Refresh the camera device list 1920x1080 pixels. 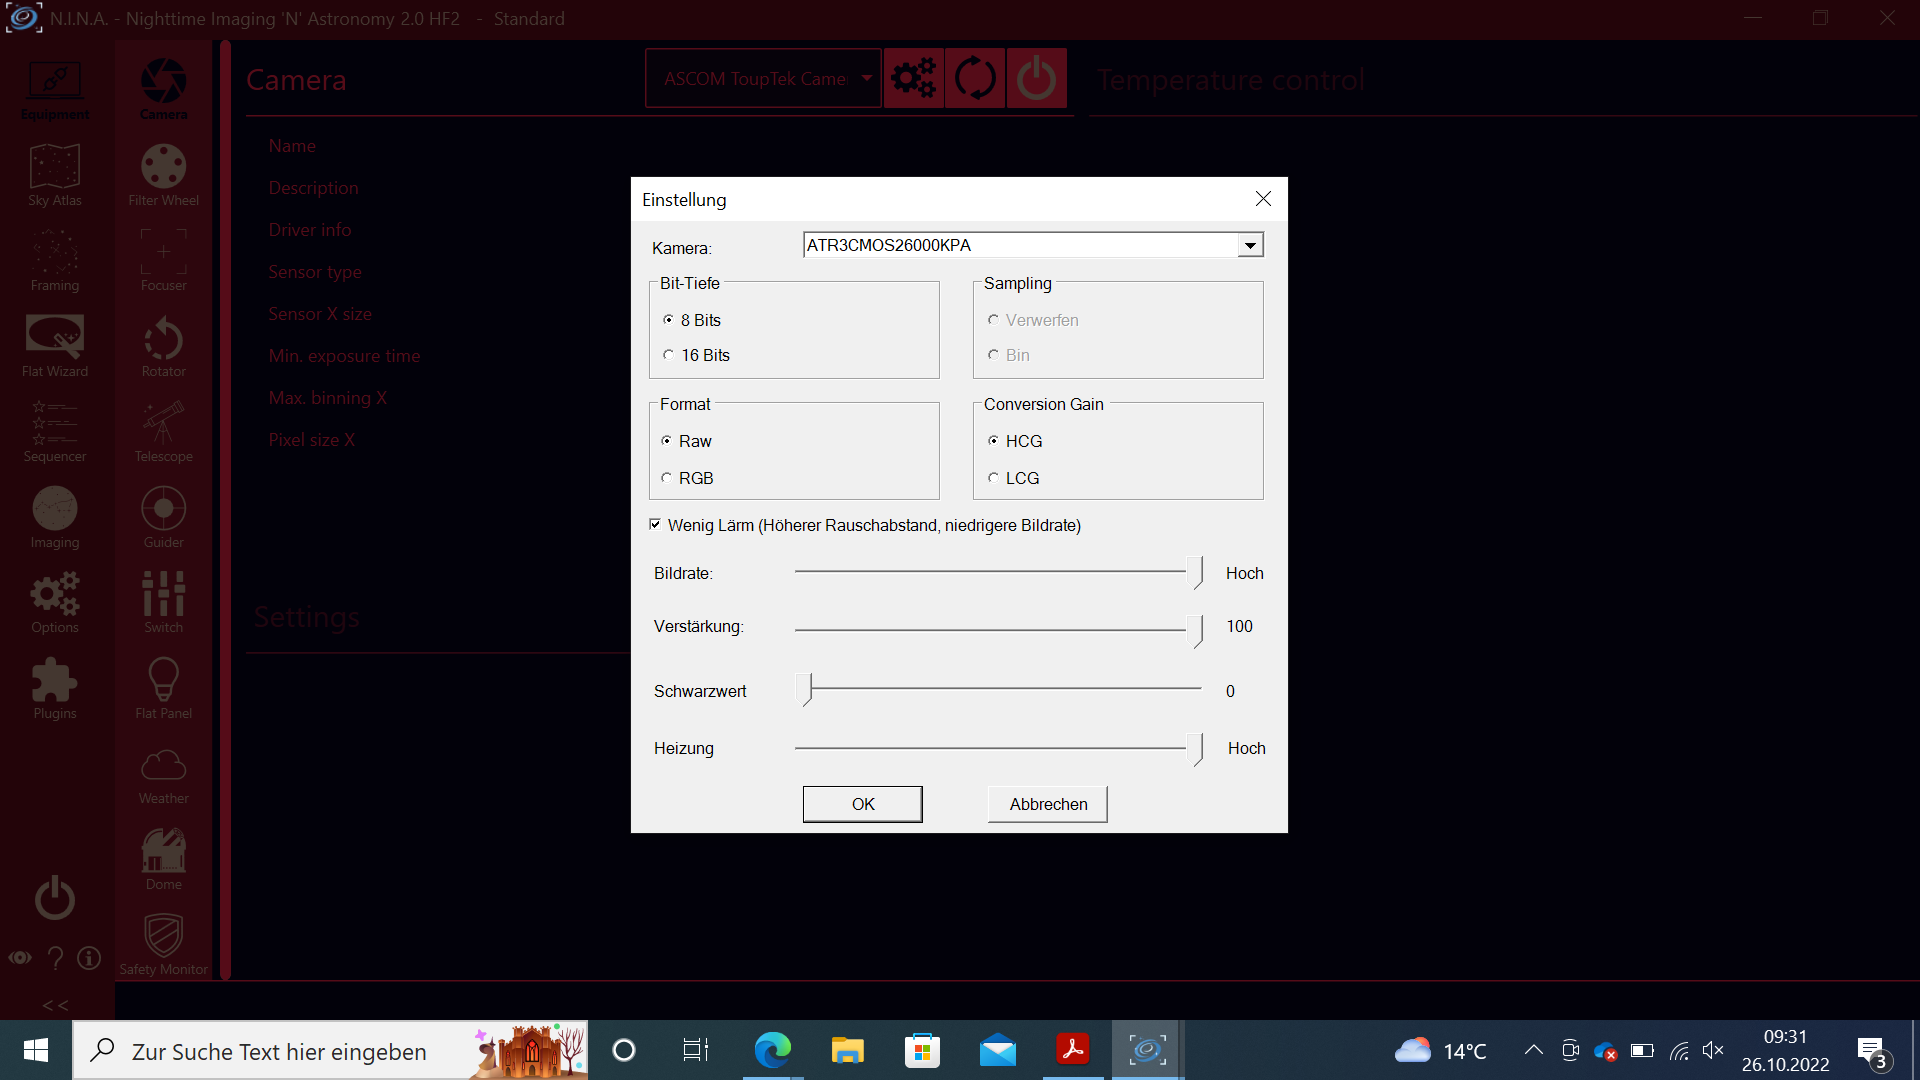click(975, 78)
